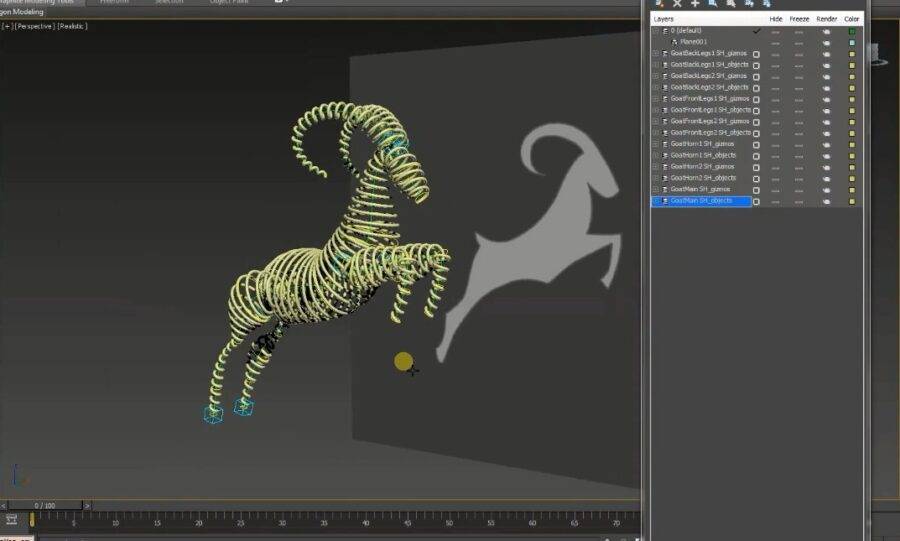Click the 0 (default) layer icon

[665, 30]
